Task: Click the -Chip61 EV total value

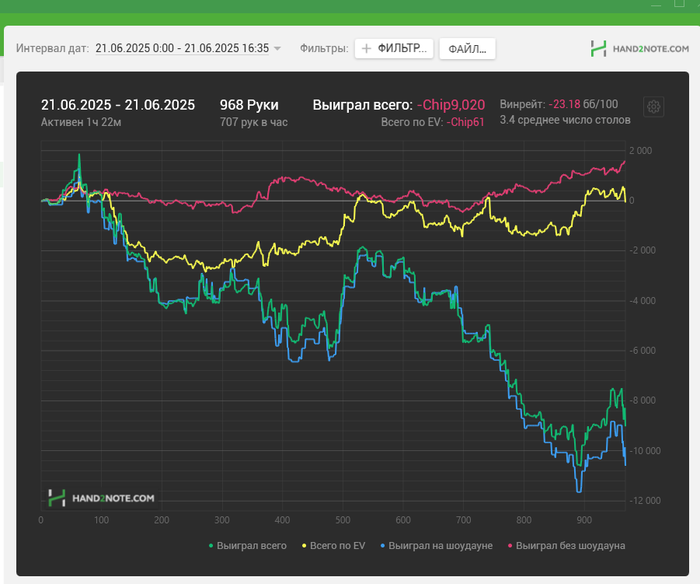Action: coord(465,122)
